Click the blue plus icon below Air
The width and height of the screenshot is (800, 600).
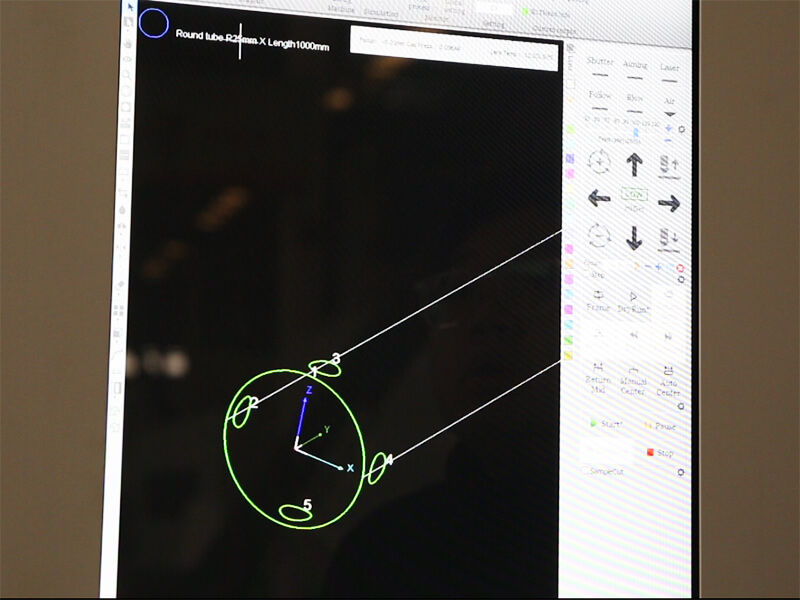[668, 129]
